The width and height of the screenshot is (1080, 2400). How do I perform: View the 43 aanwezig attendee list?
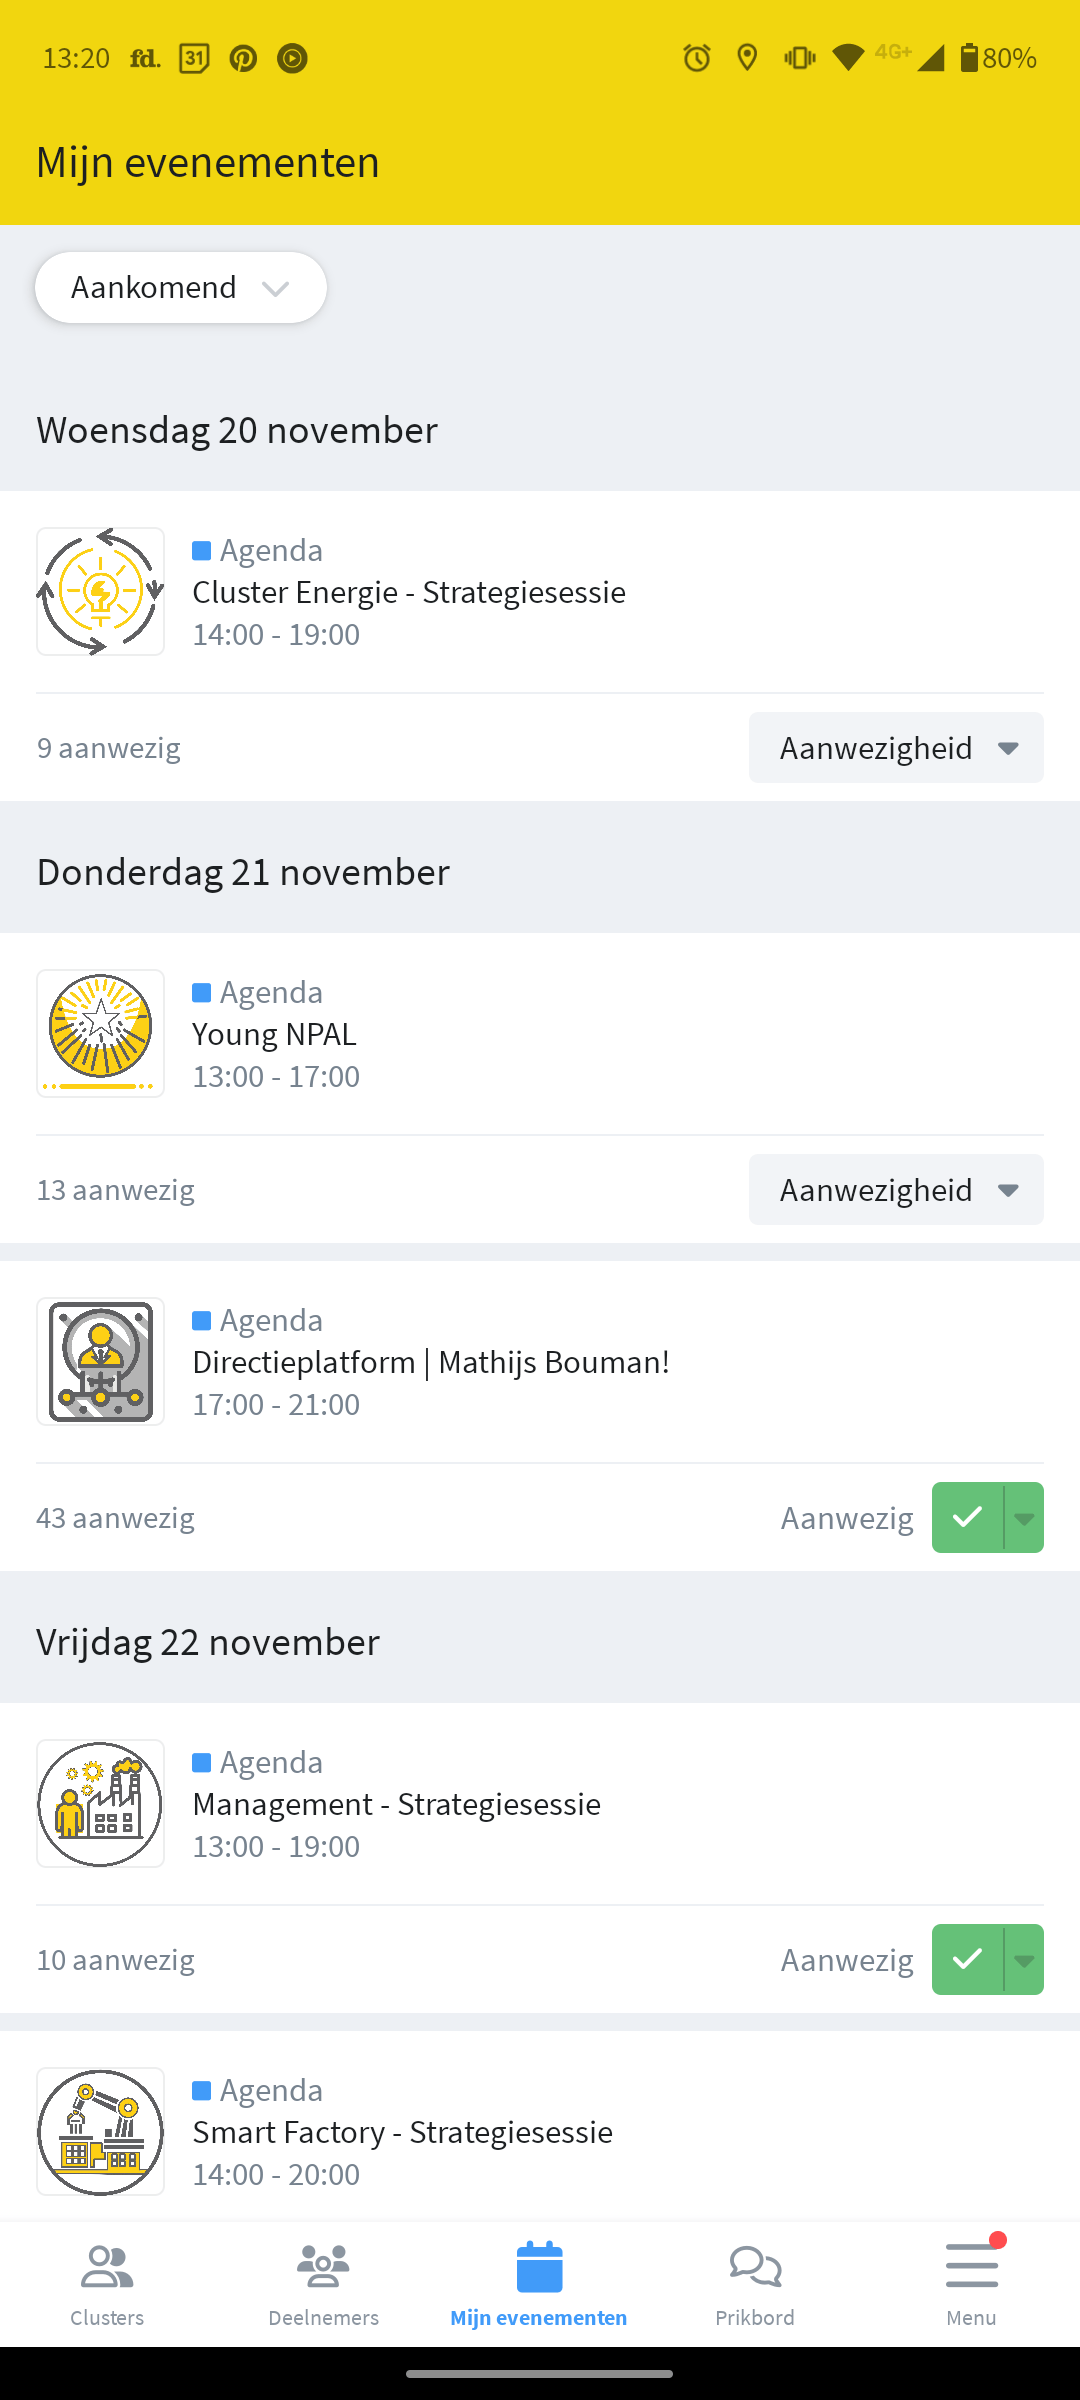point(115,1517)
